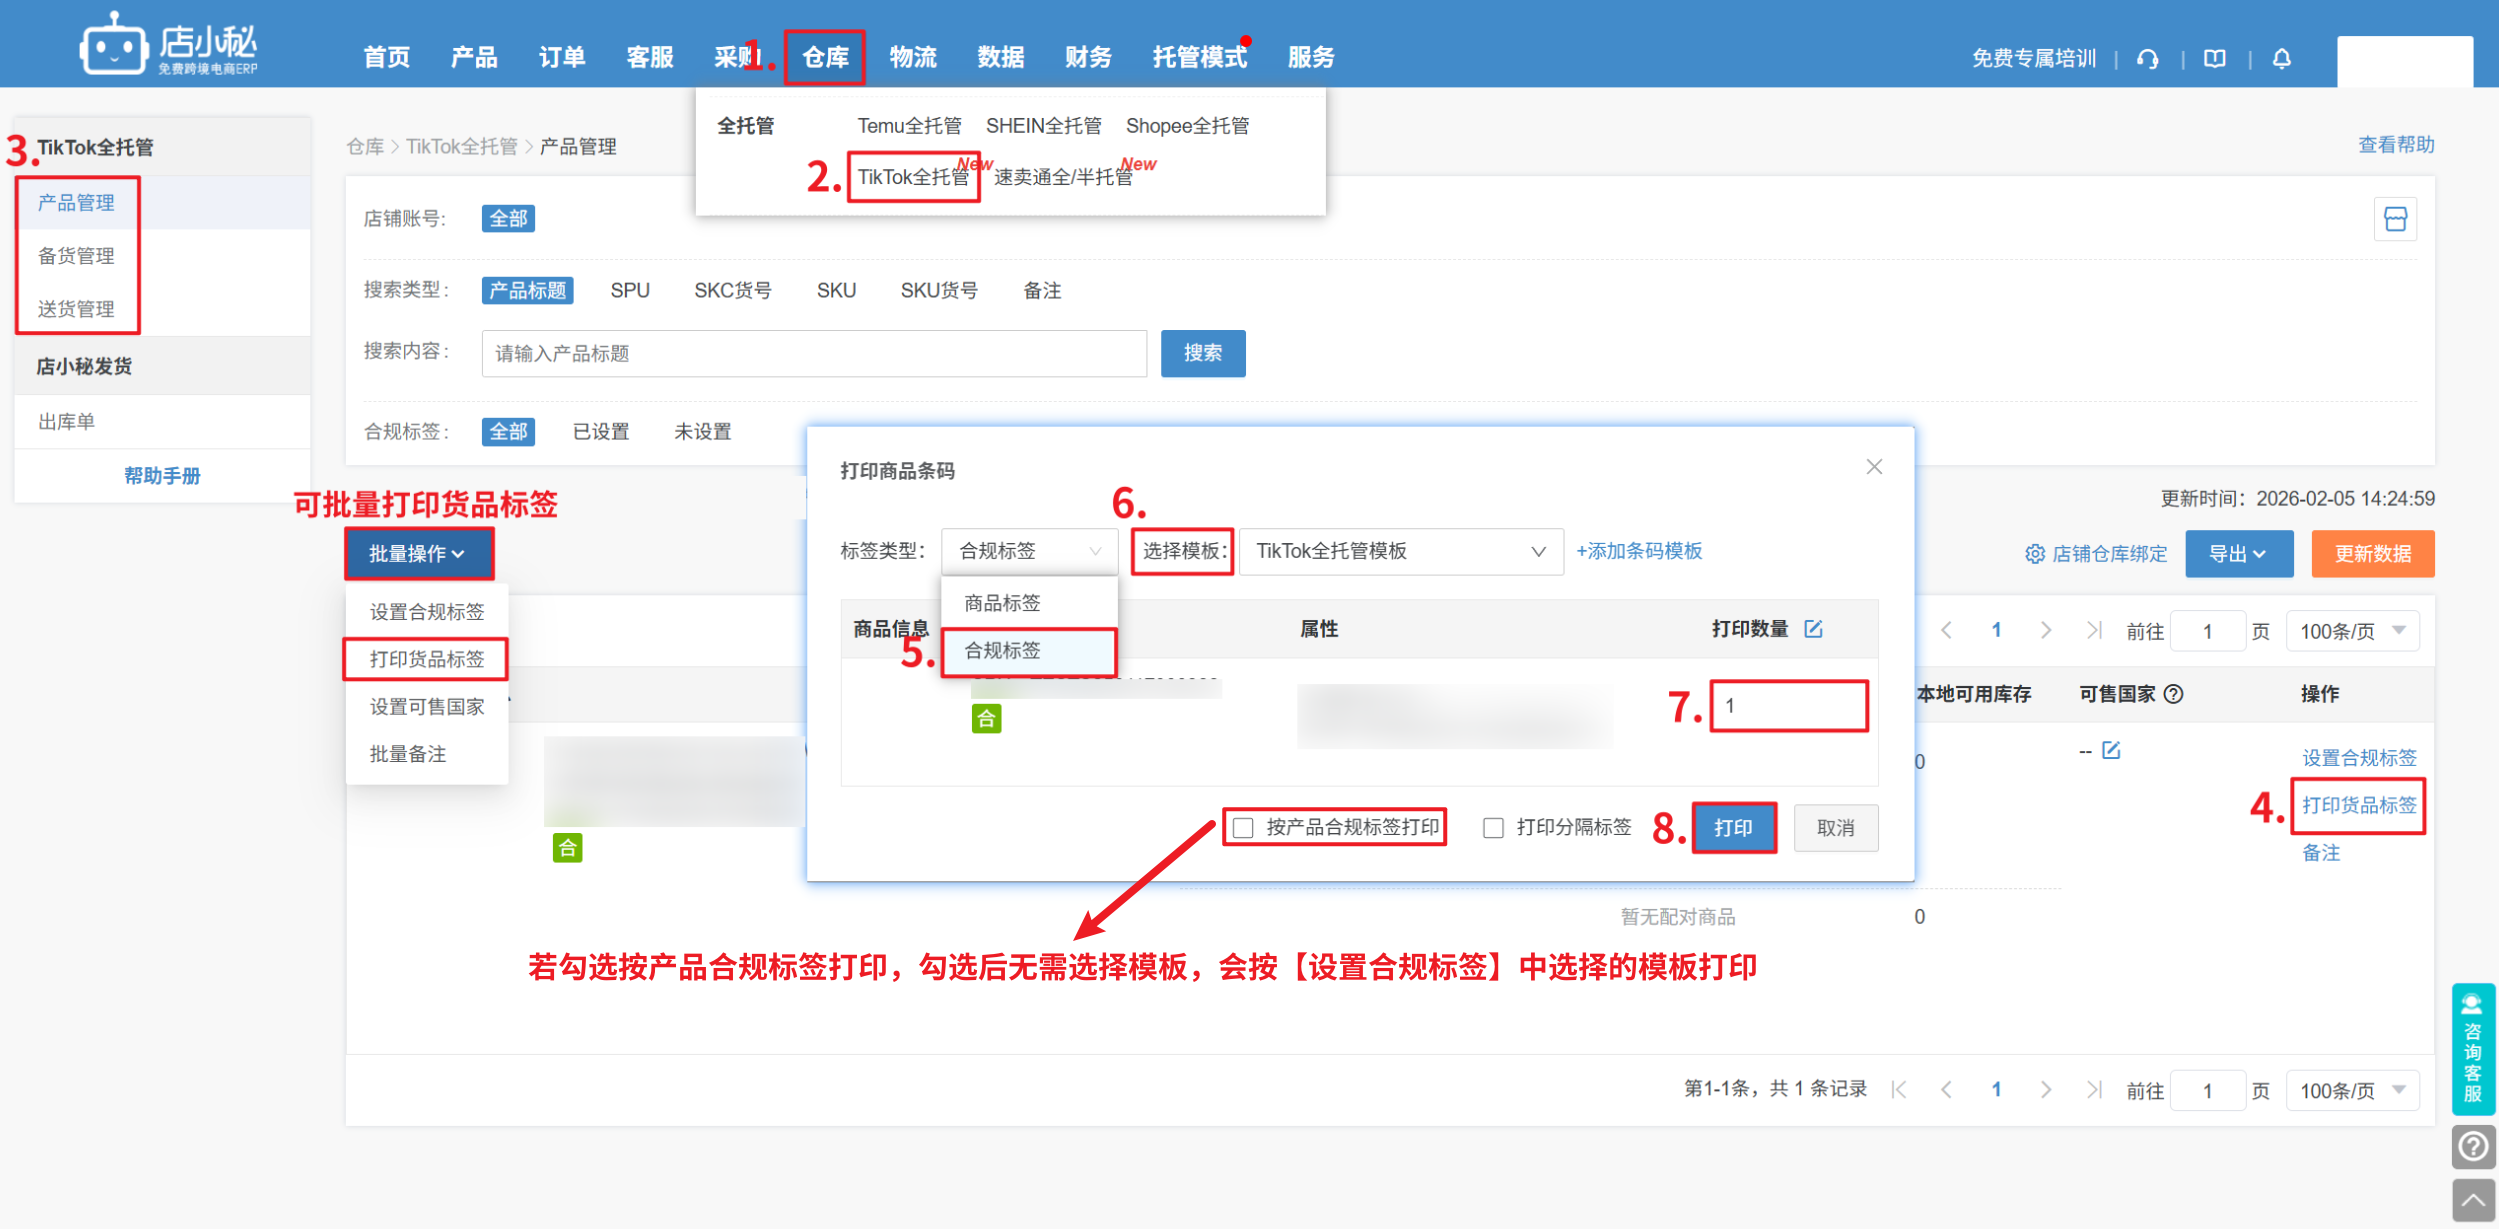Image resolution: width=2499 pixels, height=1229 pixels.
Task: Select 打印货品标签 in batch menu
Action: tap(427, 659)
